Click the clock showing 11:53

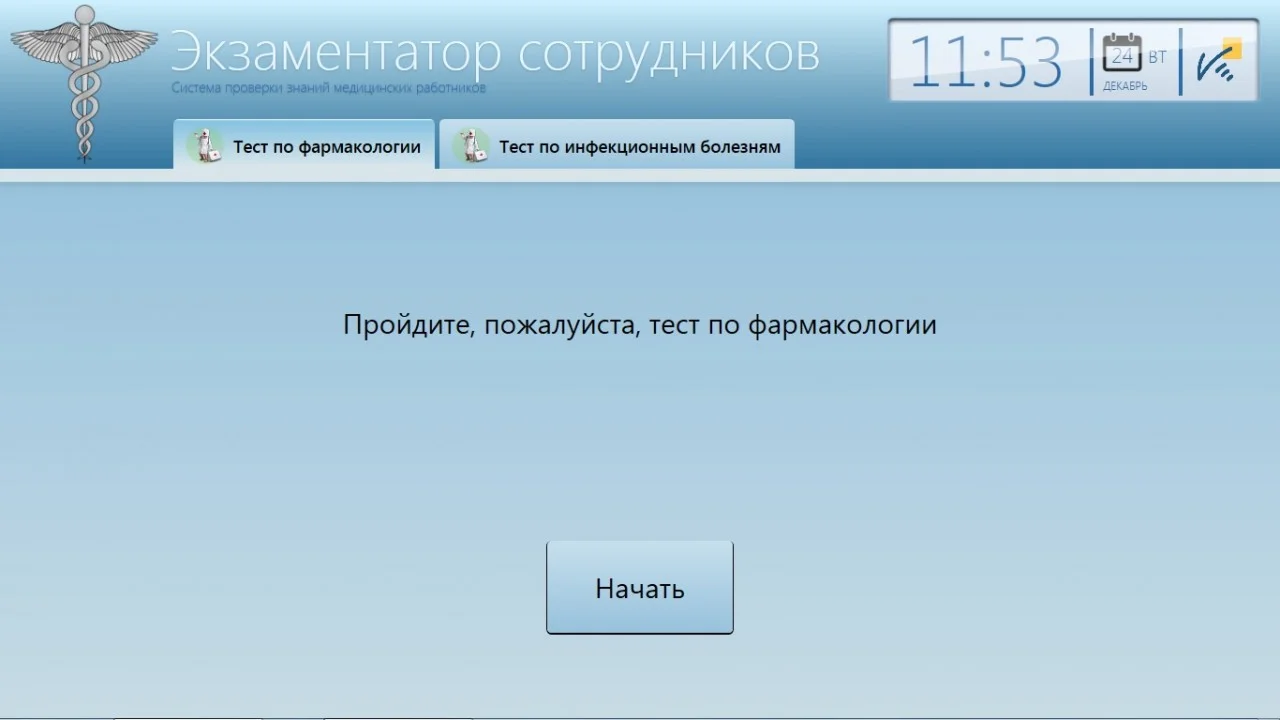pyautogui.click(x=985, y=60)
